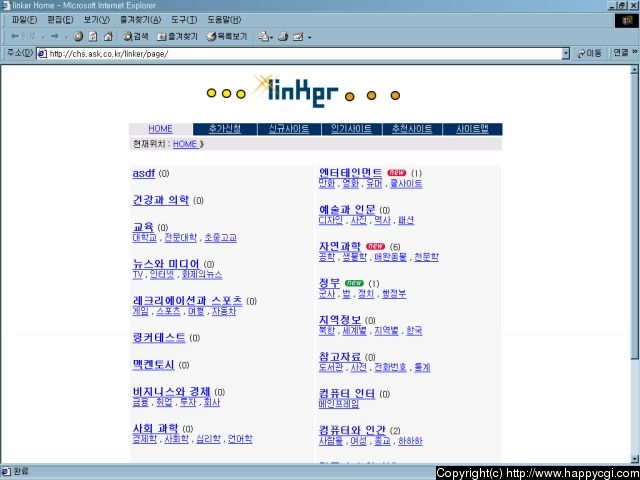Click the 뒤로 back arrow toolbar button

[x=24, y=37]
